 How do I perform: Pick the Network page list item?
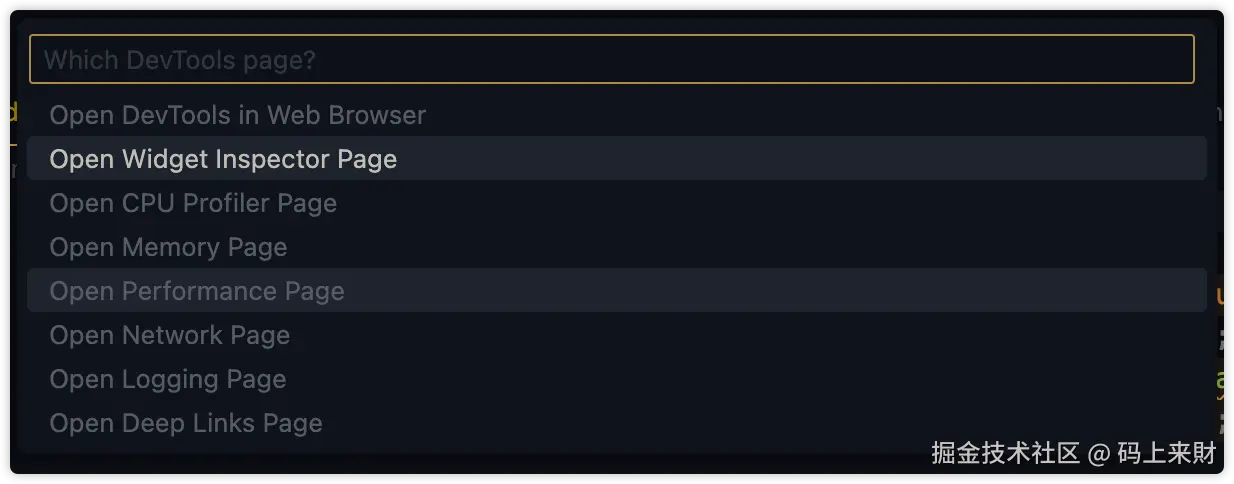(170, 335)
